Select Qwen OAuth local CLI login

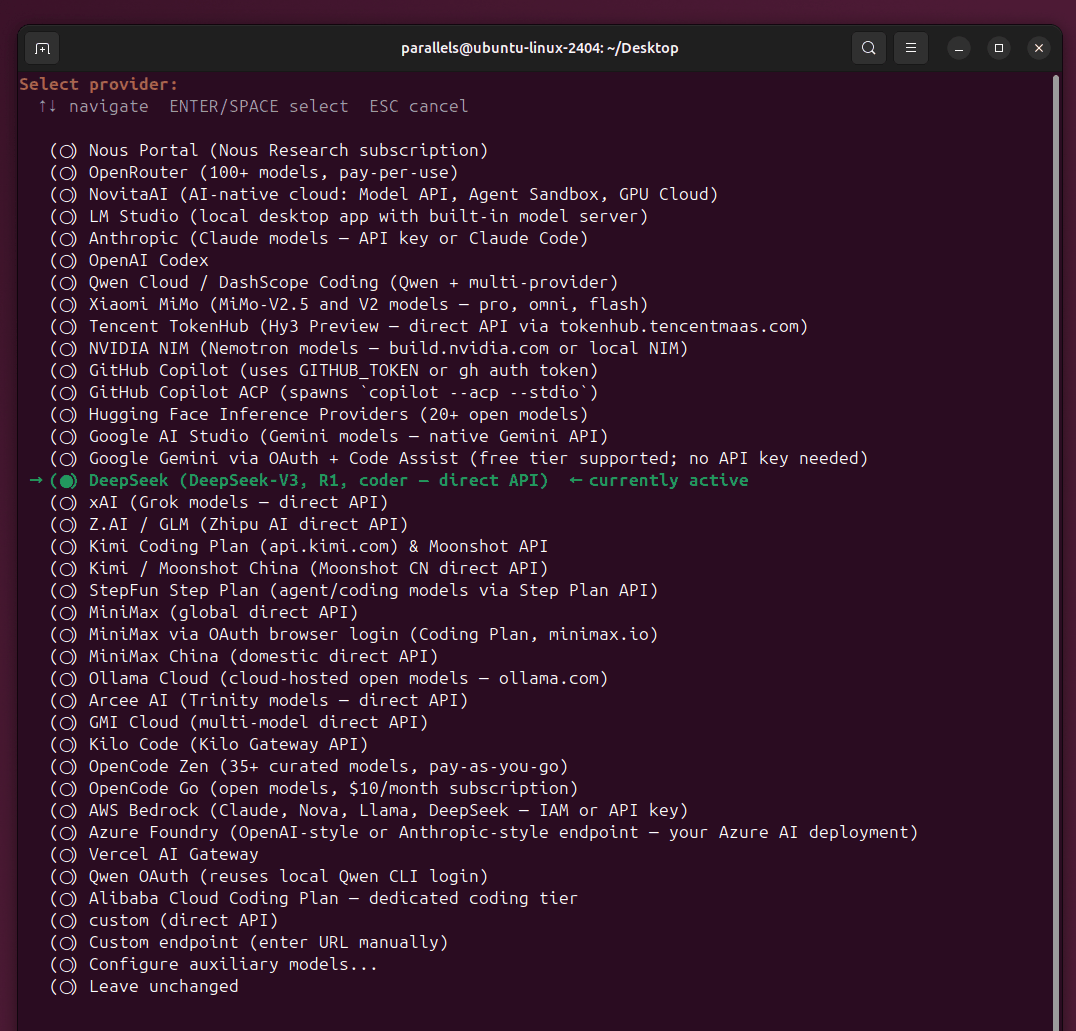tap(268, 875)
